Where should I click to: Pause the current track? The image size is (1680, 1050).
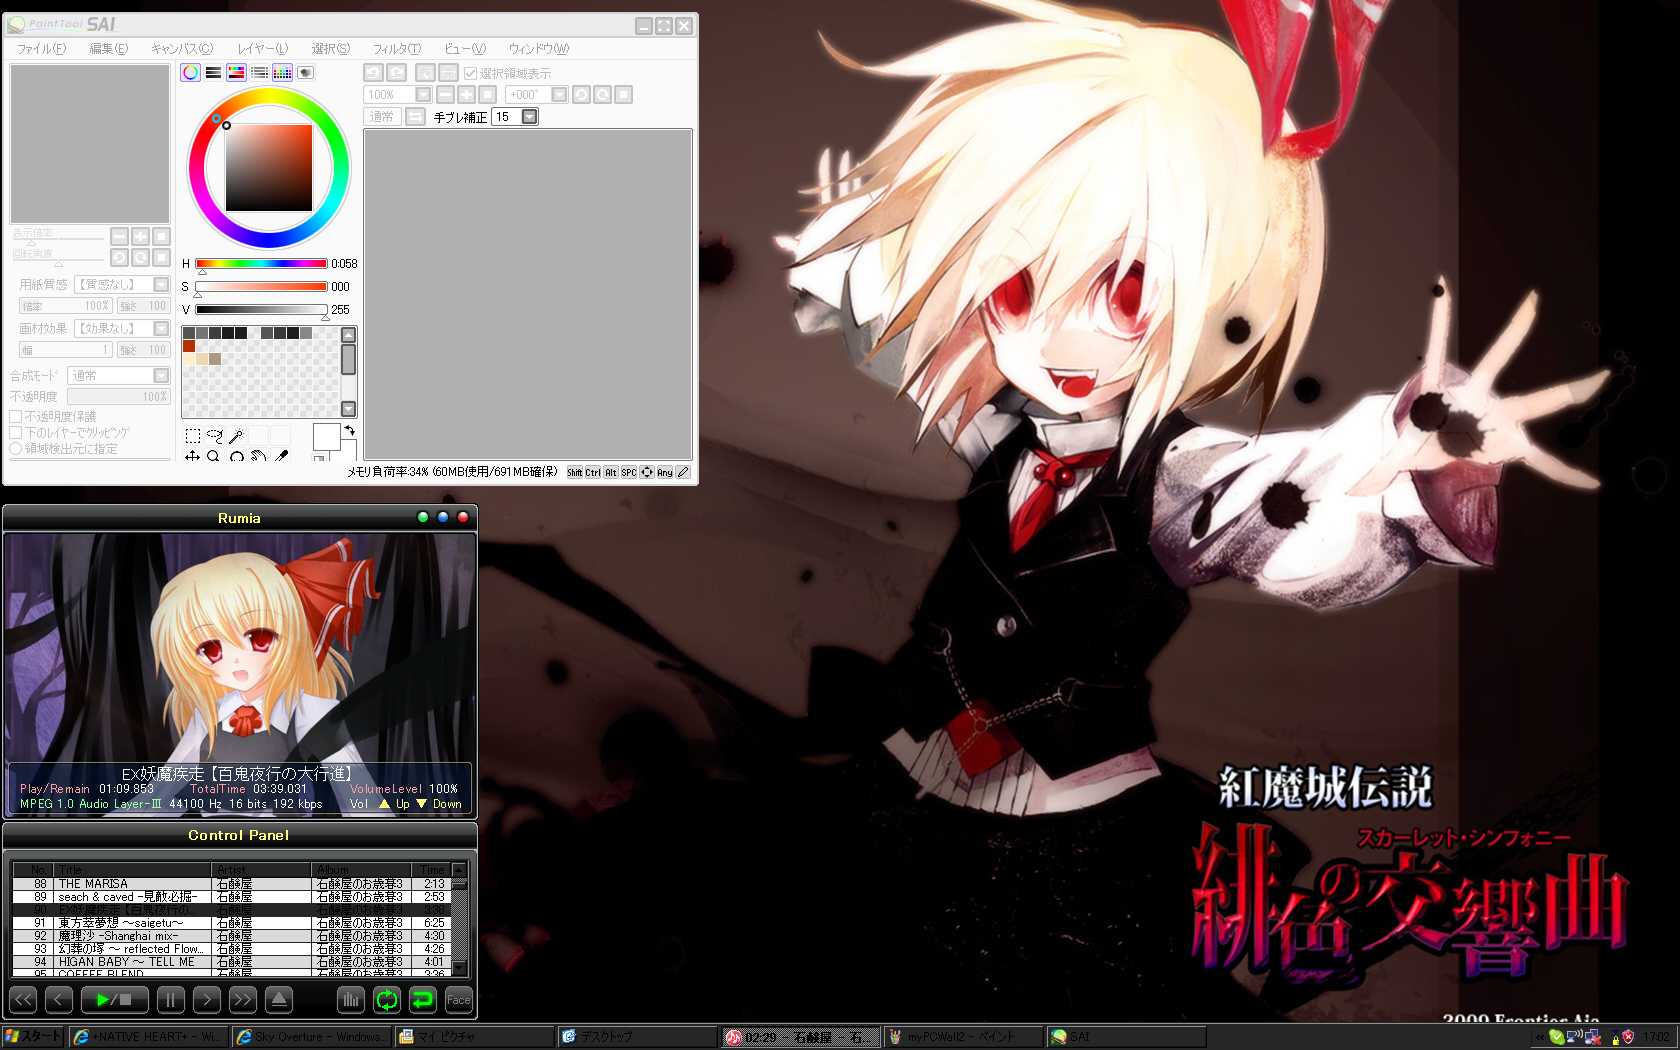click(170, 999)
